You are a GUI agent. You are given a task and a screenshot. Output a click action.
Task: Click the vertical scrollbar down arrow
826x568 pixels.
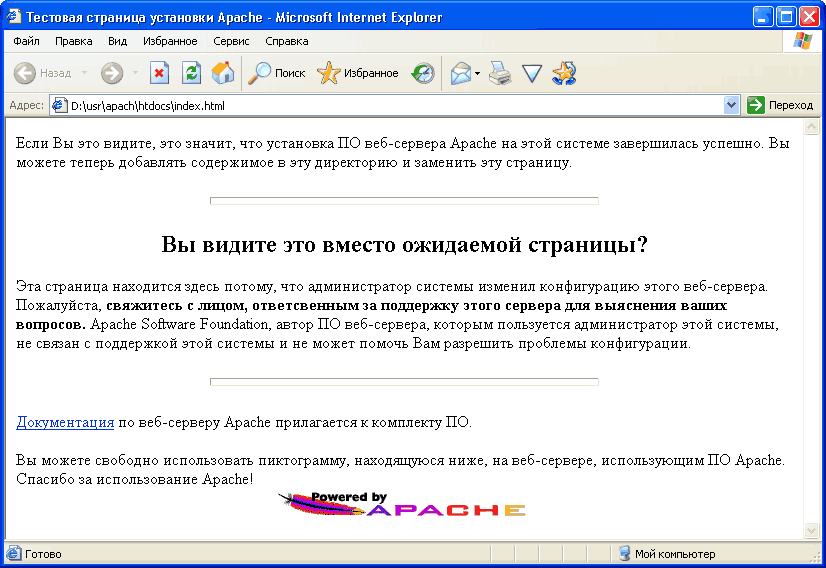811,530
